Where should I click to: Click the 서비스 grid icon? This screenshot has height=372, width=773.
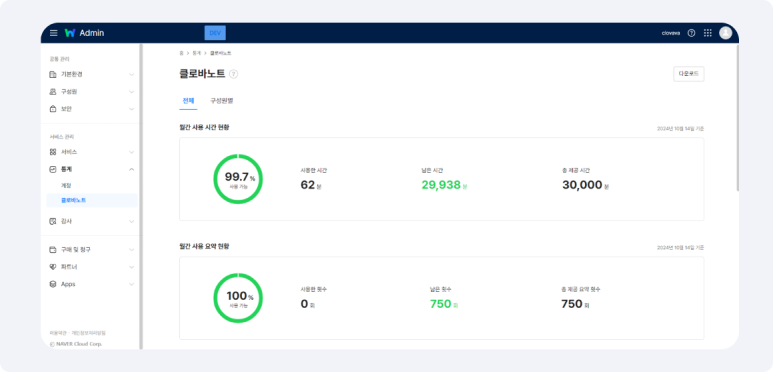click(x=53, y=152)
